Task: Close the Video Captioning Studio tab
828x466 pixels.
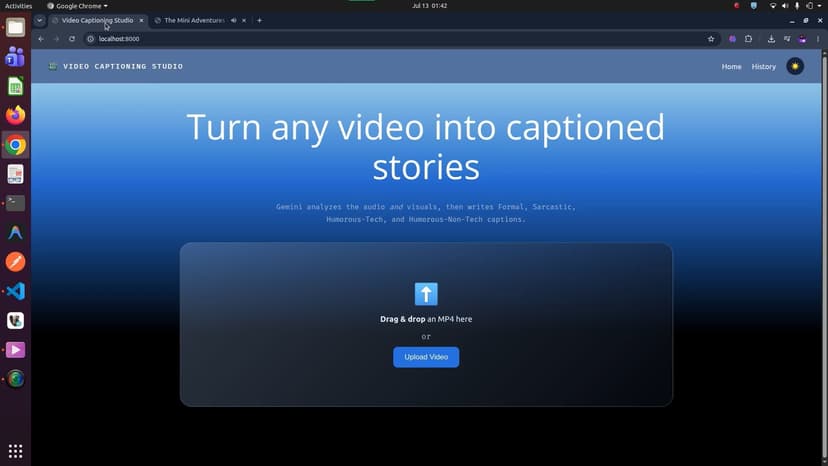Action: [x=141, y=20]
